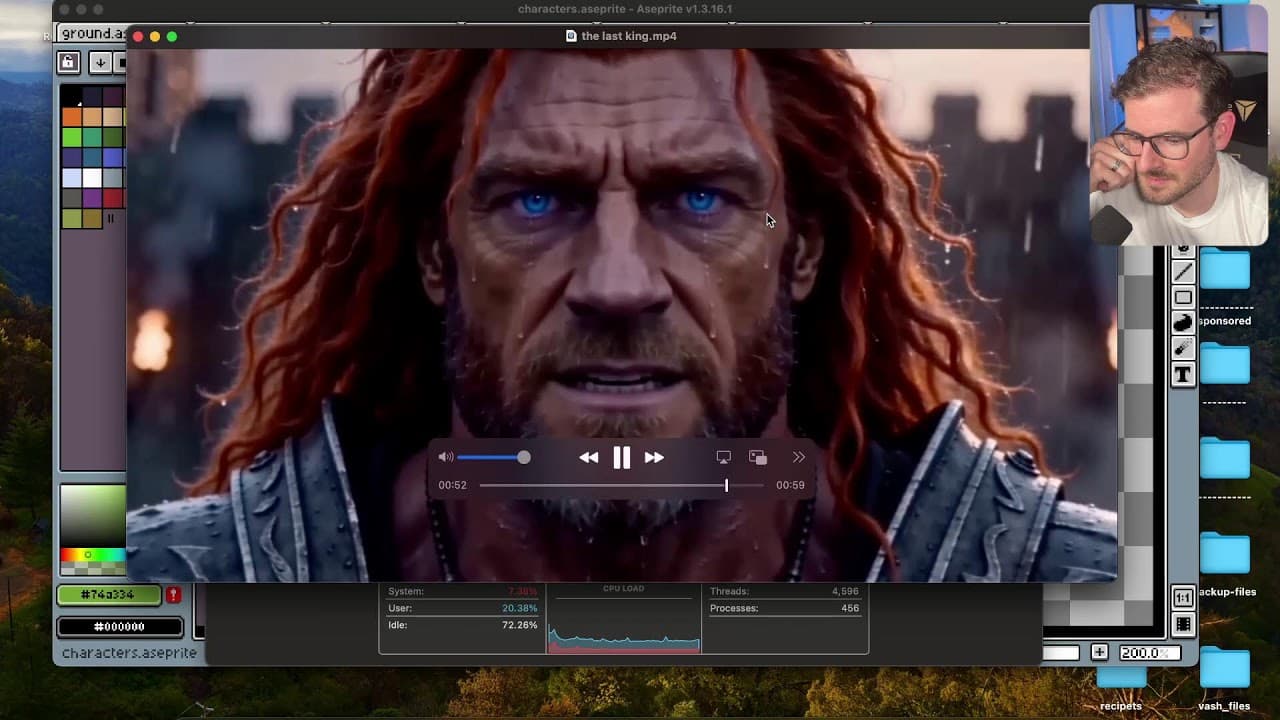The image size is (1280, 720).
Task: Select the Contour tool in Aseprite
Action: 1183,323
